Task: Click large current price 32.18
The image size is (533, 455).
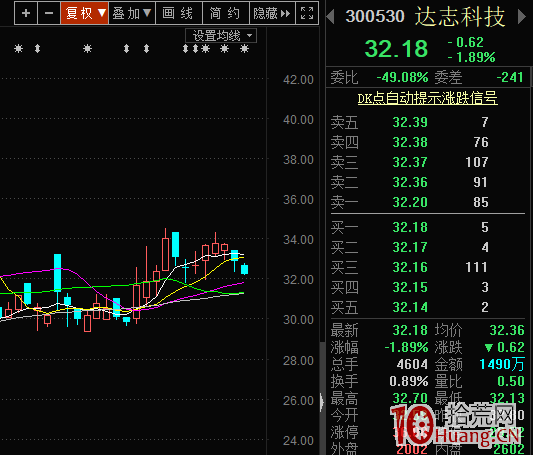Action: pos(396,49)
